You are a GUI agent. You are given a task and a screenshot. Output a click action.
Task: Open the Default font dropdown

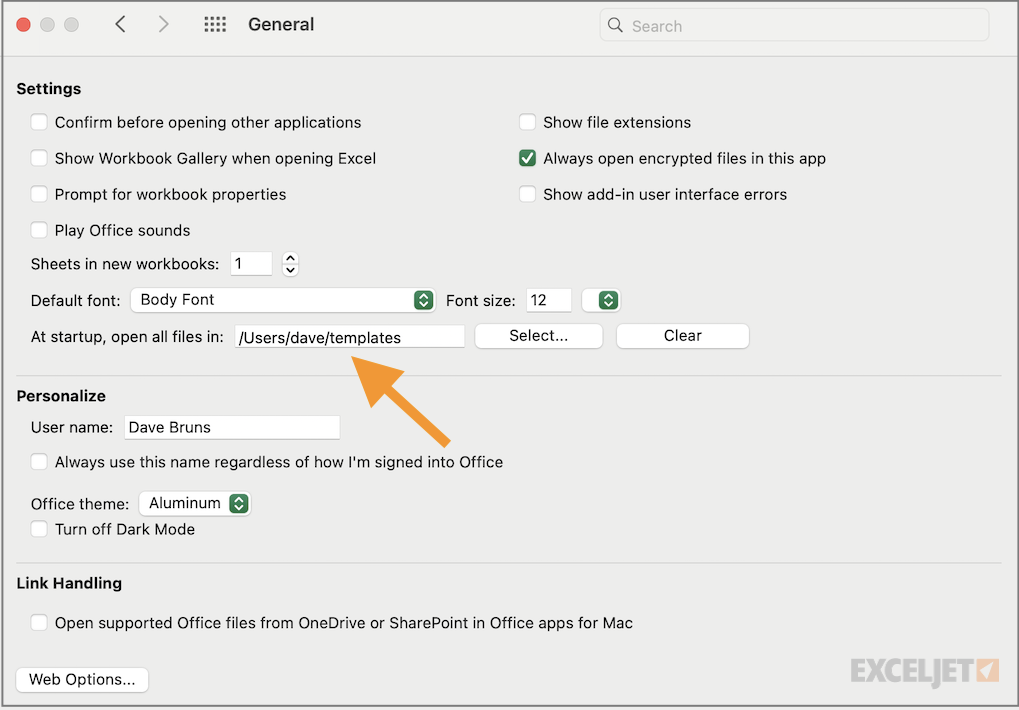point(283,300)
